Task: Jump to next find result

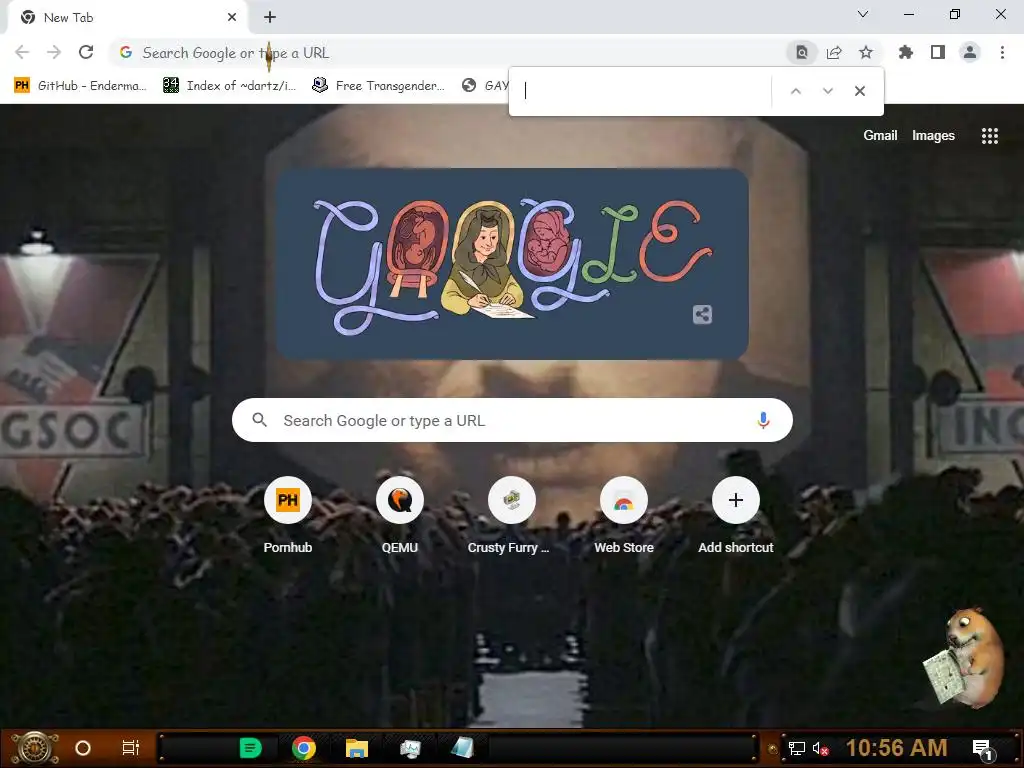Action: 827,91
